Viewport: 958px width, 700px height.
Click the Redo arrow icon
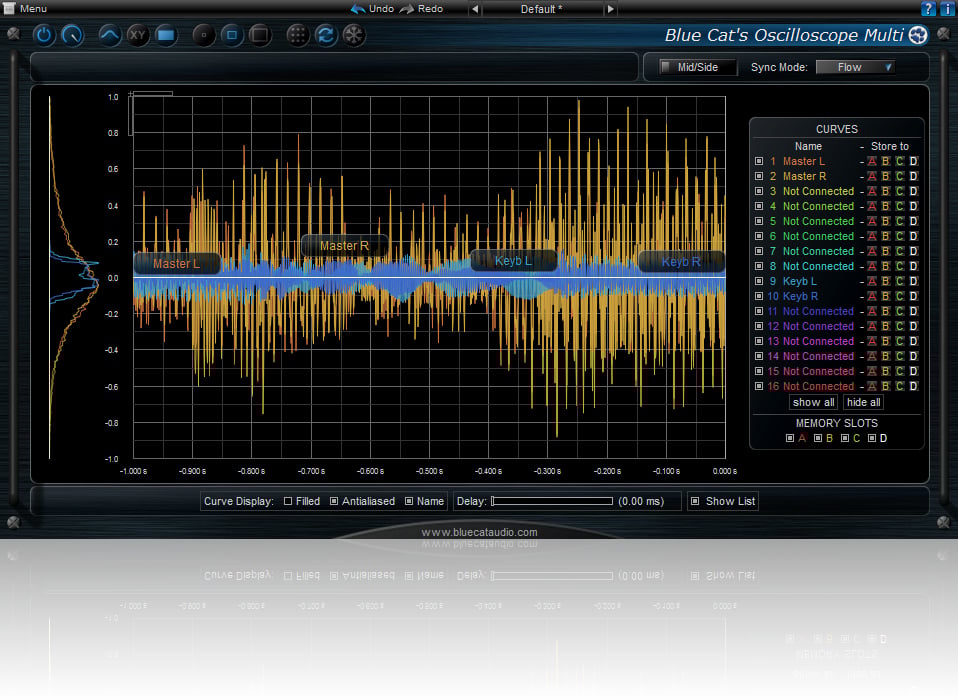point(406,9)
